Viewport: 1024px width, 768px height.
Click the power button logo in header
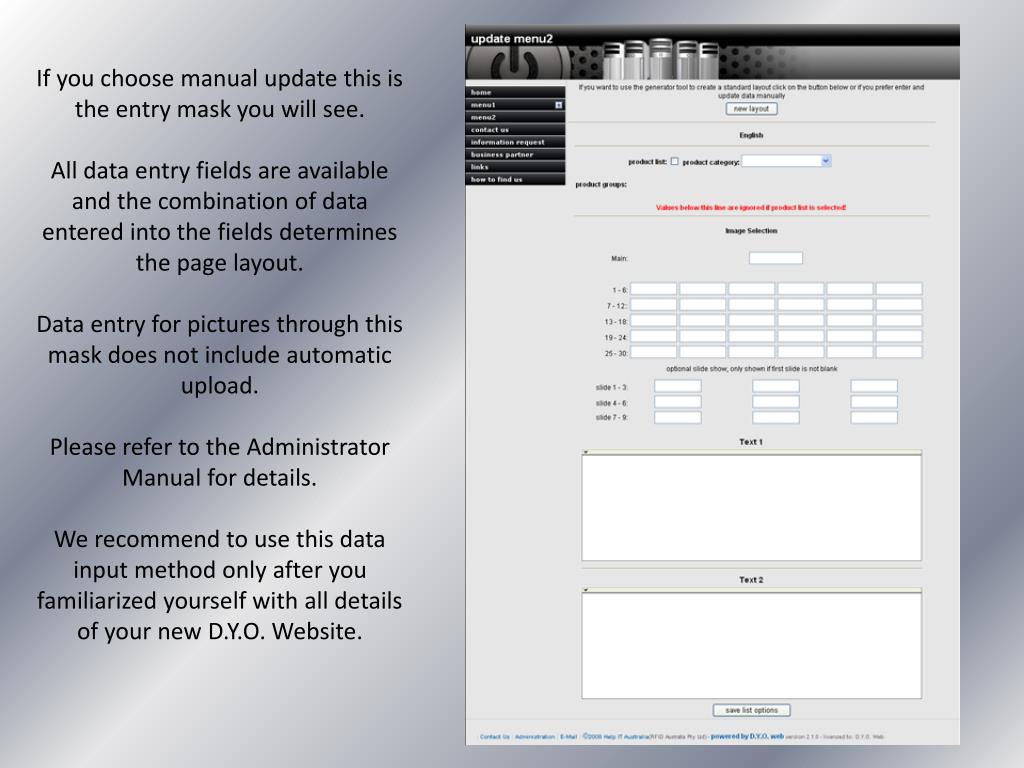(515, 65)
